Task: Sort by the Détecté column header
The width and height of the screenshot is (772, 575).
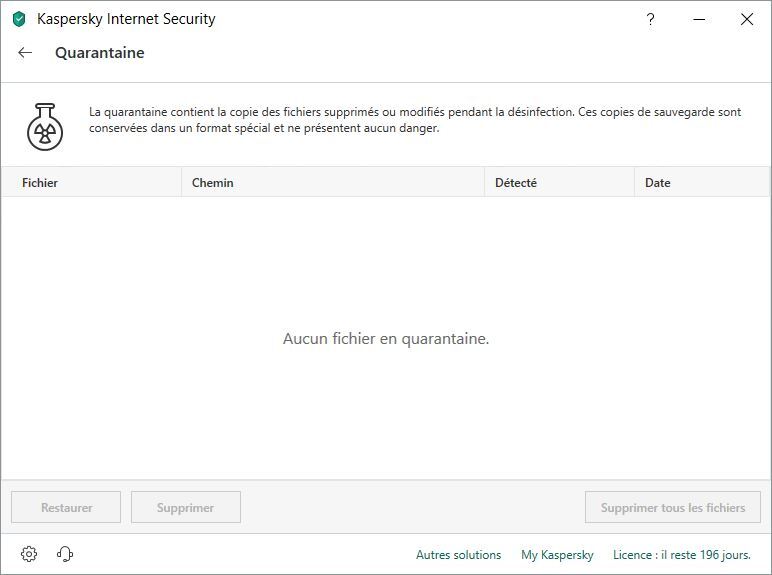Action: point(516,183)
